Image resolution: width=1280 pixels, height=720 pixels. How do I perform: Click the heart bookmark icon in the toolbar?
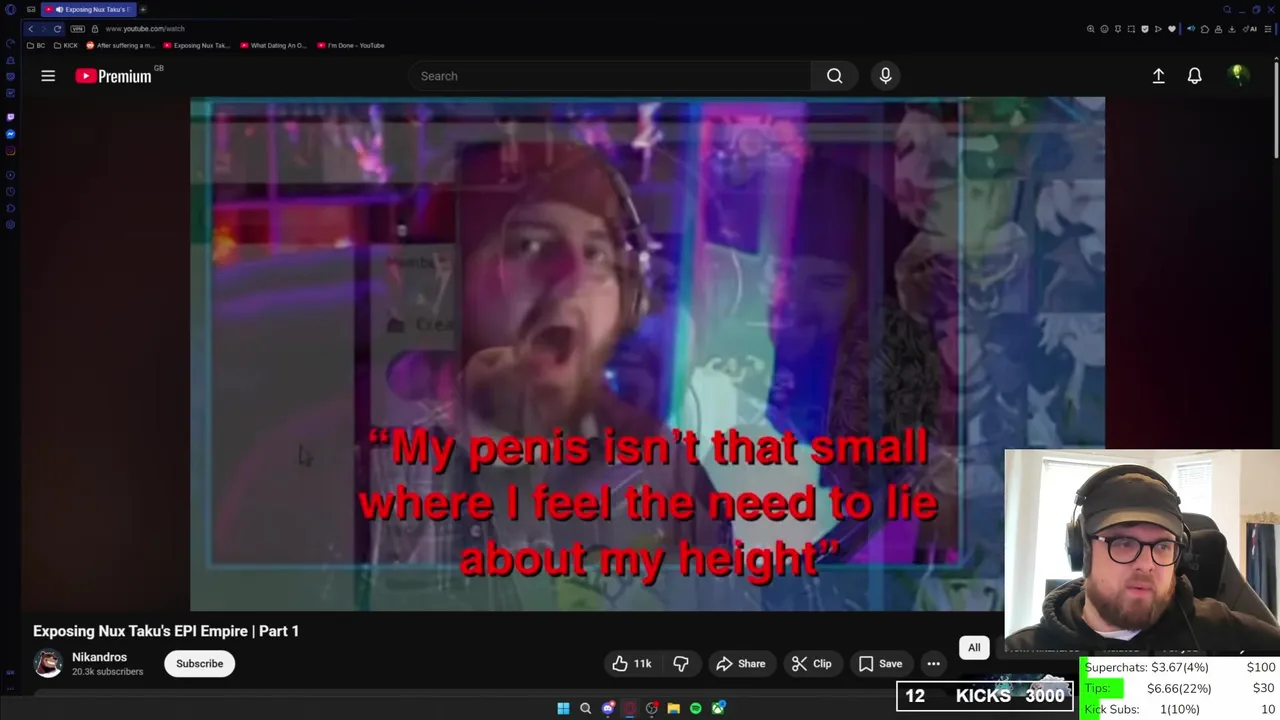click(x=1171, y=29)
